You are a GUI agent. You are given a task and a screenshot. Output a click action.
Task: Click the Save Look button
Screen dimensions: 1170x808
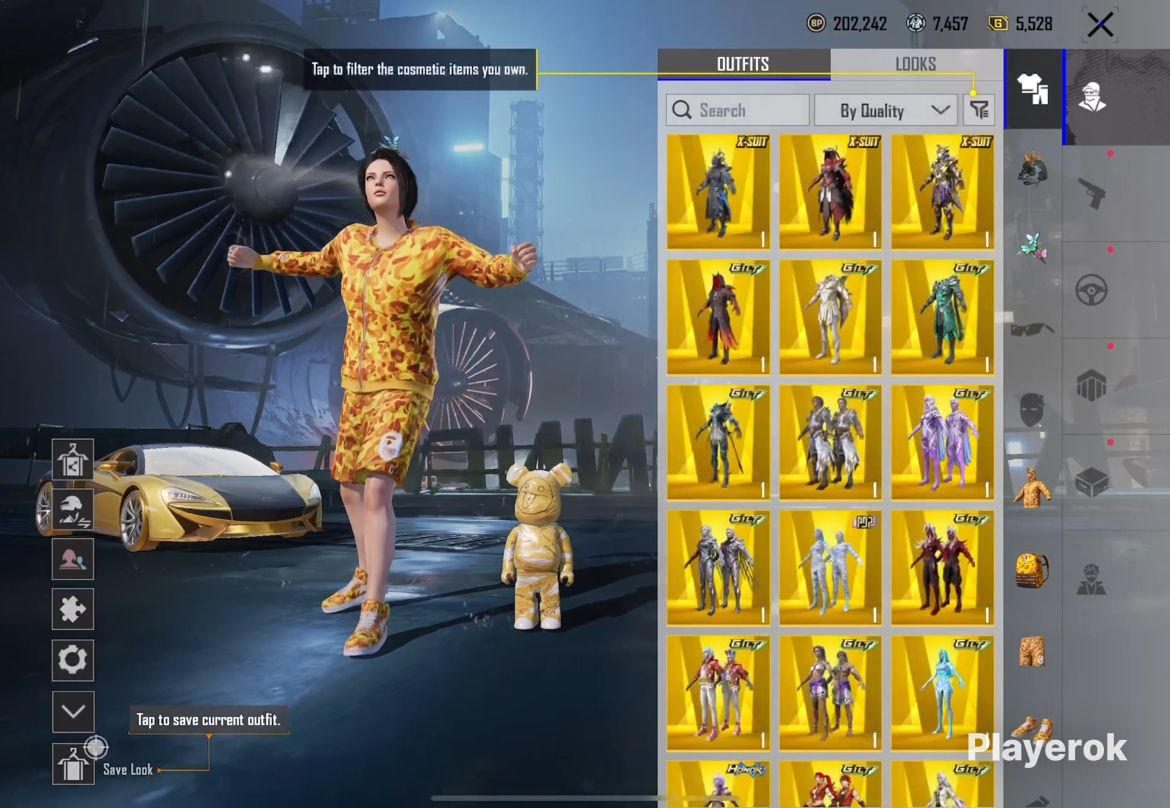pos(72,764)
